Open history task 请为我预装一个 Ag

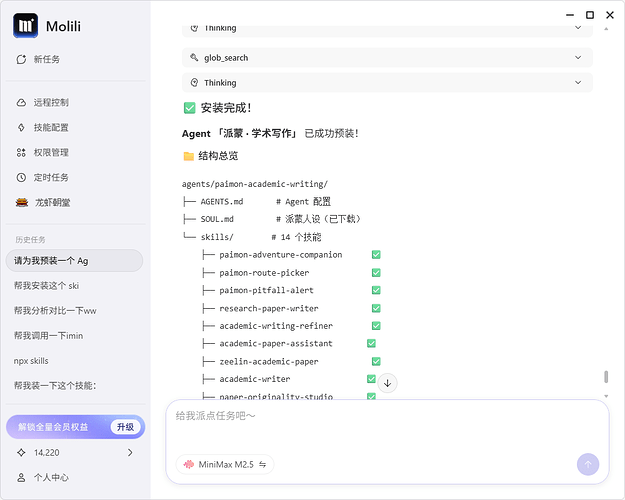[x=75, y=261]
